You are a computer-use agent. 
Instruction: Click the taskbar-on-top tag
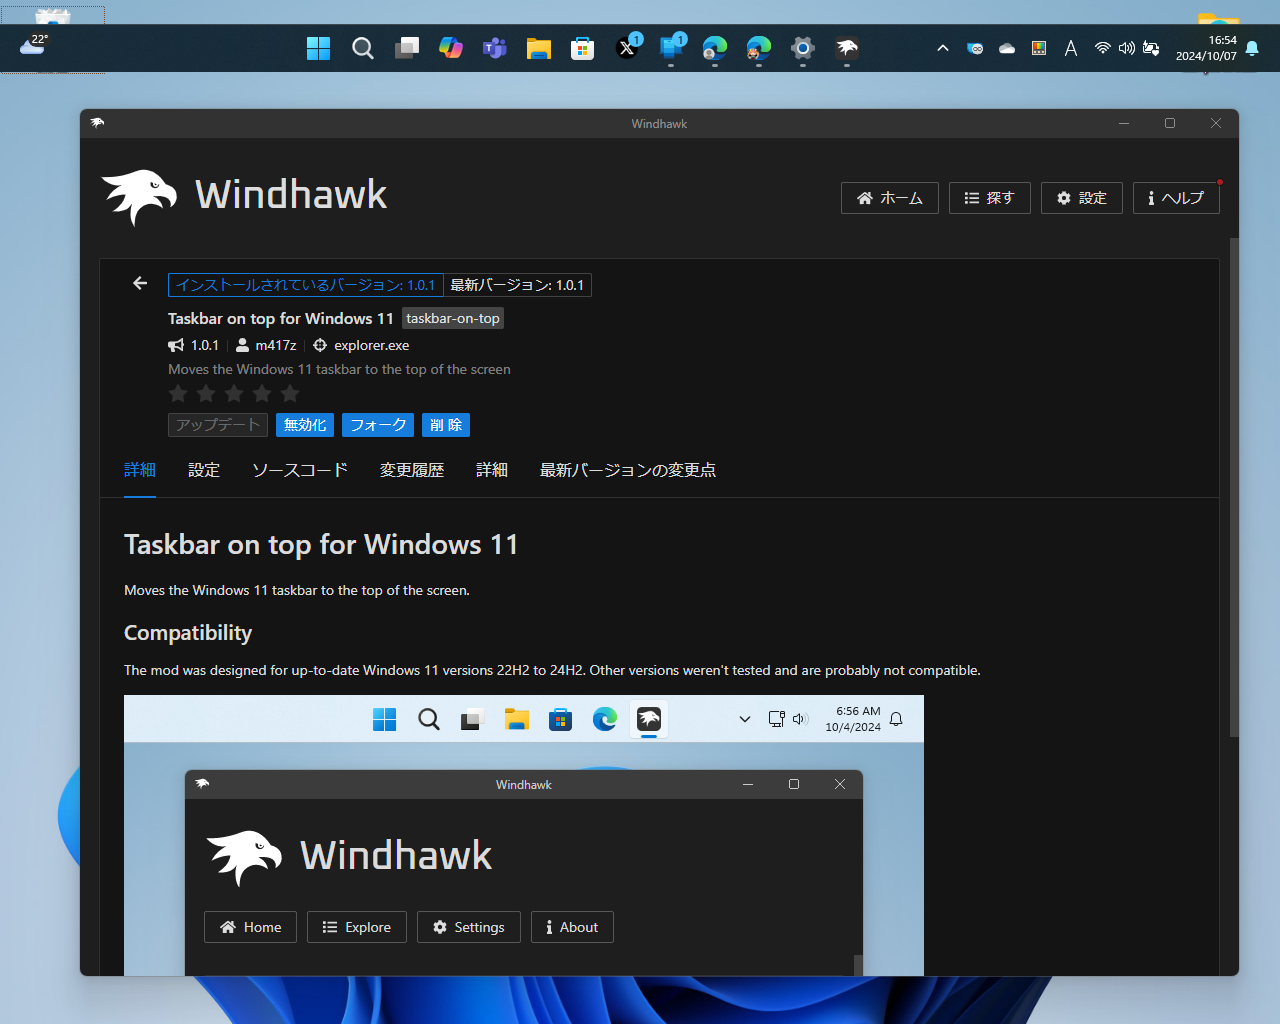453,318
